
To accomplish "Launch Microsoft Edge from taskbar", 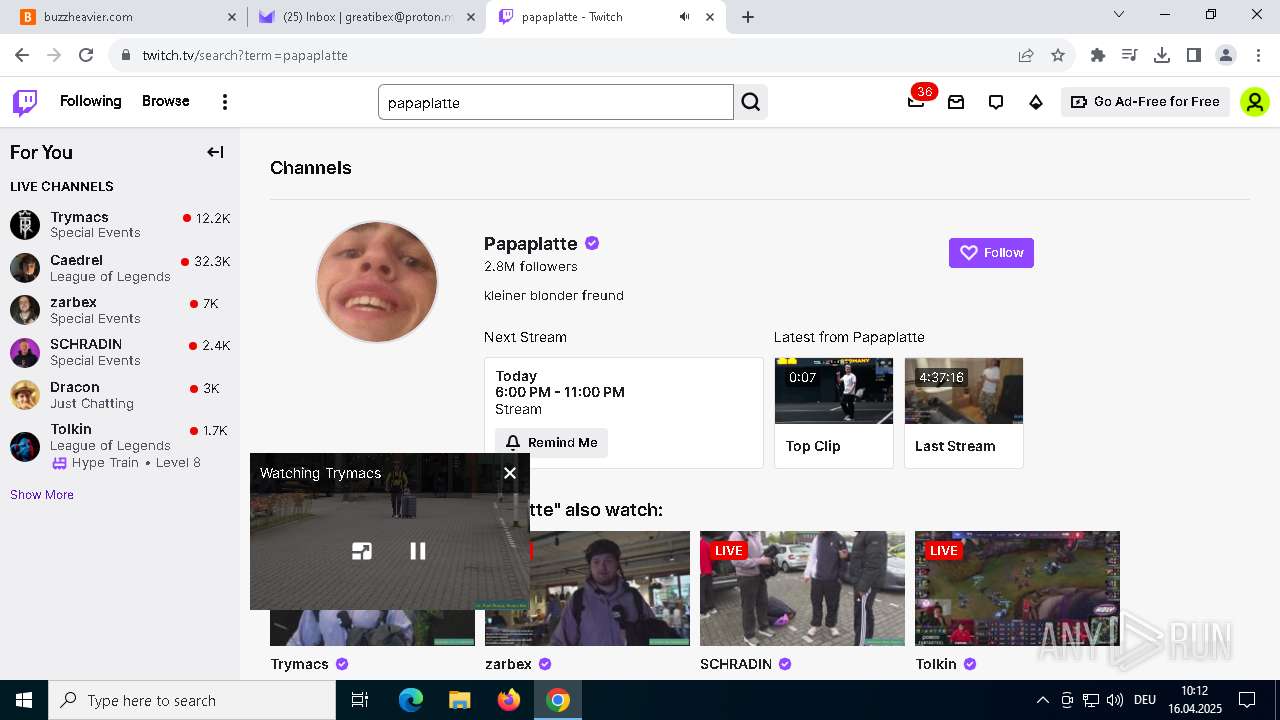I will [411, 700].
